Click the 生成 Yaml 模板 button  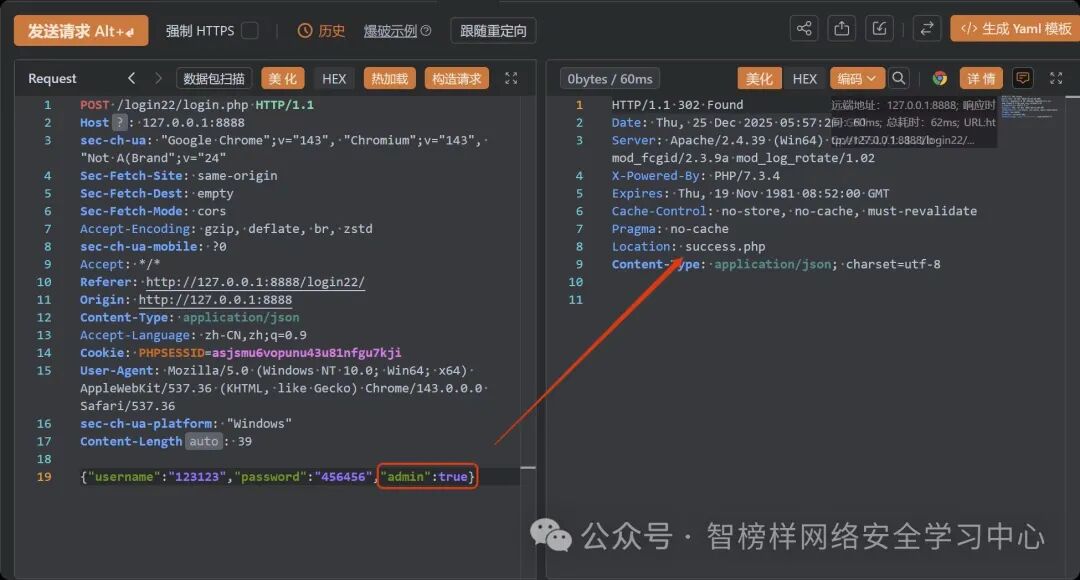pos(1015,29)
